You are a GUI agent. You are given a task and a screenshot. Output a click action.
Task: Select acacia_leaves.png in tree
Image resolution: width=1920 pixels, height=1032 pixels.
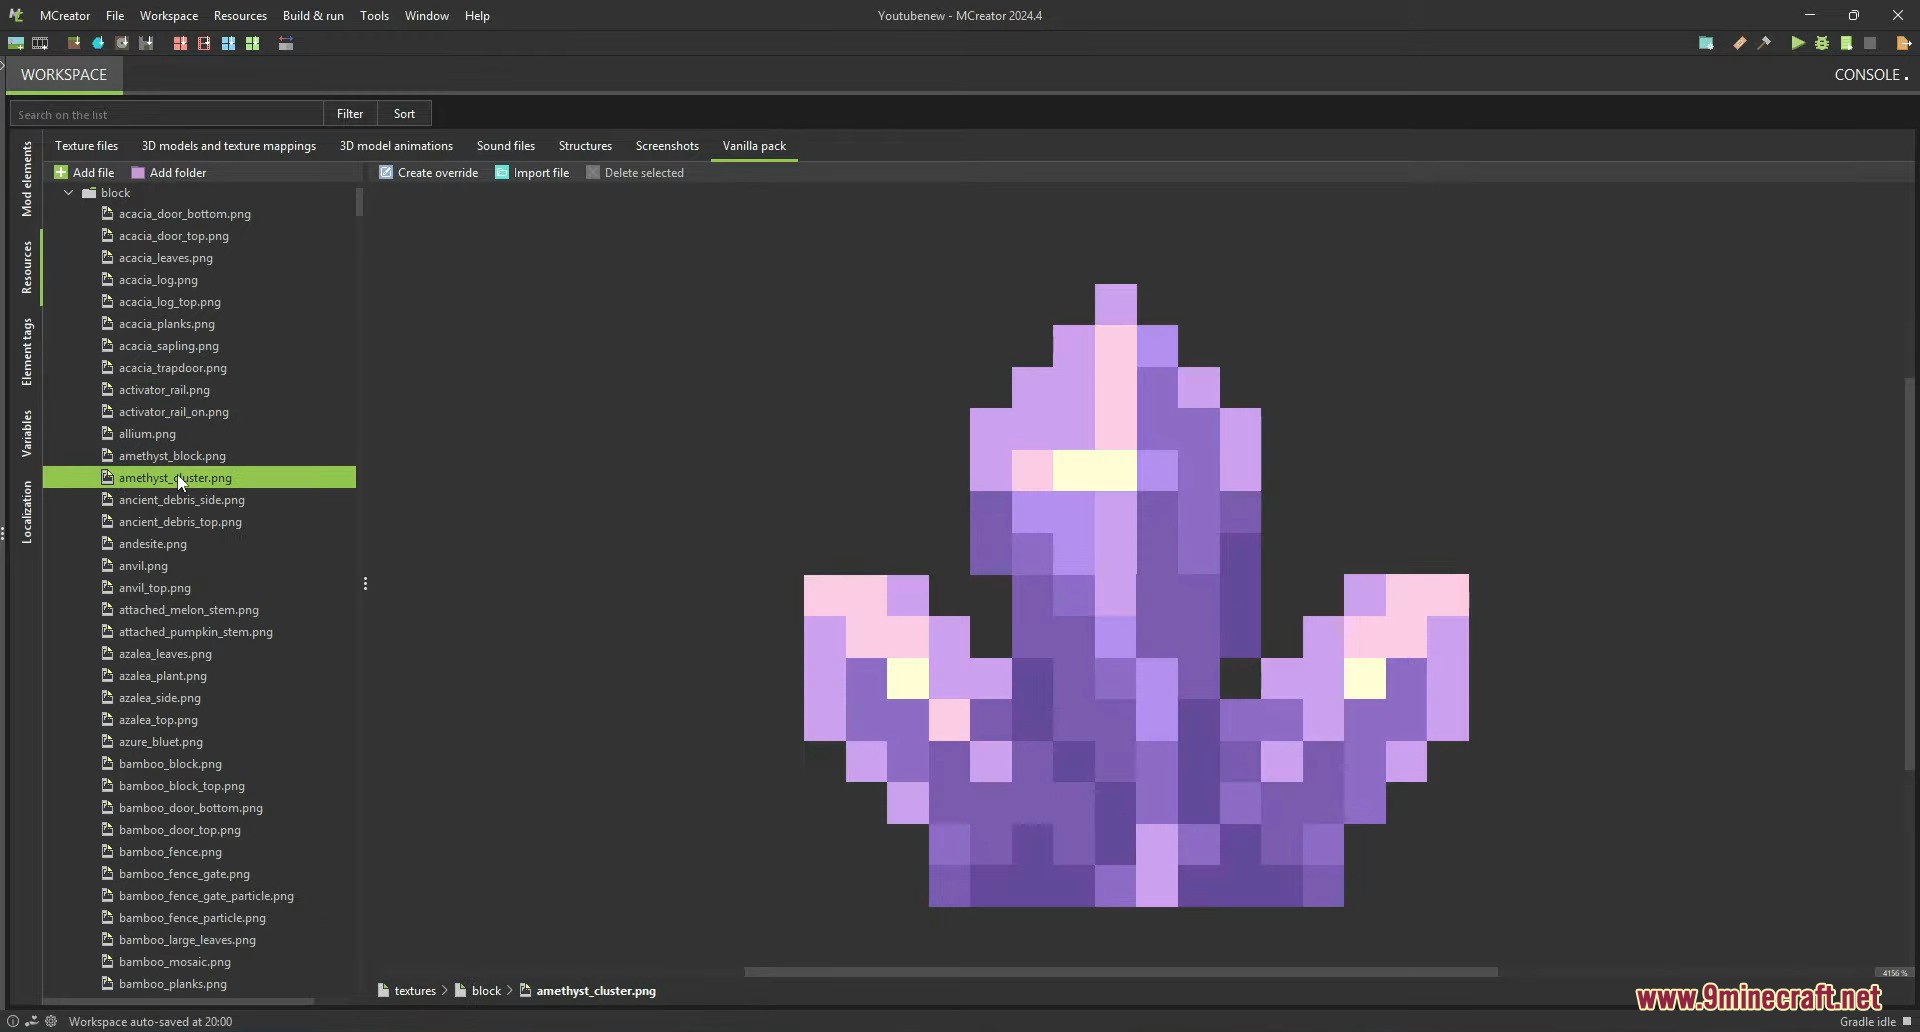(166, 258)
